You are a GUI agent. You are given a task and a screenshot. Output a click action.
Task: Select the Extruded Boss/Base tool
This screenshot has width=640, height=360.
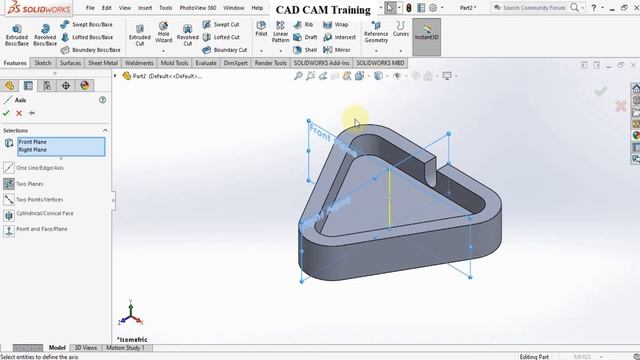click(x=17, y=35)
